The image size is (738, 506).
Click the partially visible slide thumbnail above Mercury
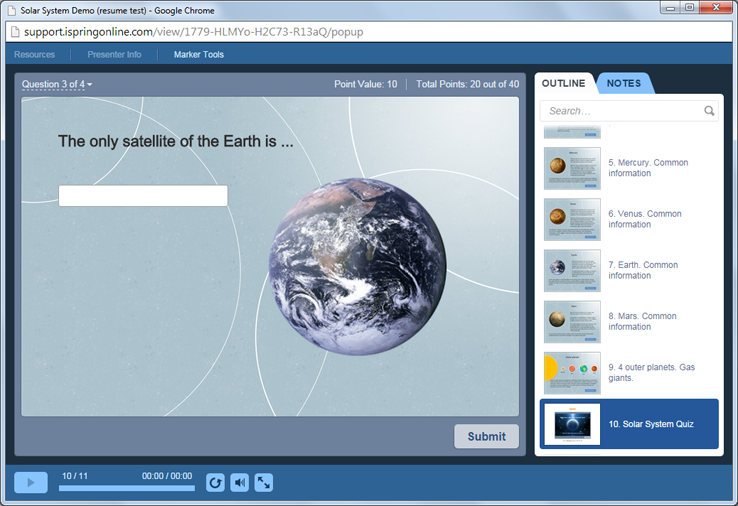pyautogui.click(x=572, y=132)
